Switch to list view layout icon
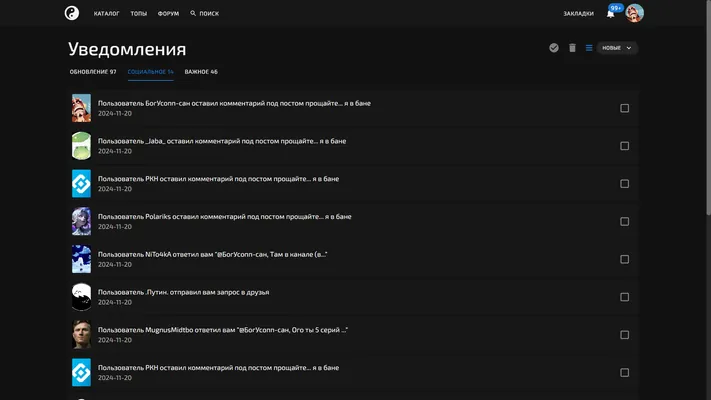711x400 pixels. coord(589,48)
